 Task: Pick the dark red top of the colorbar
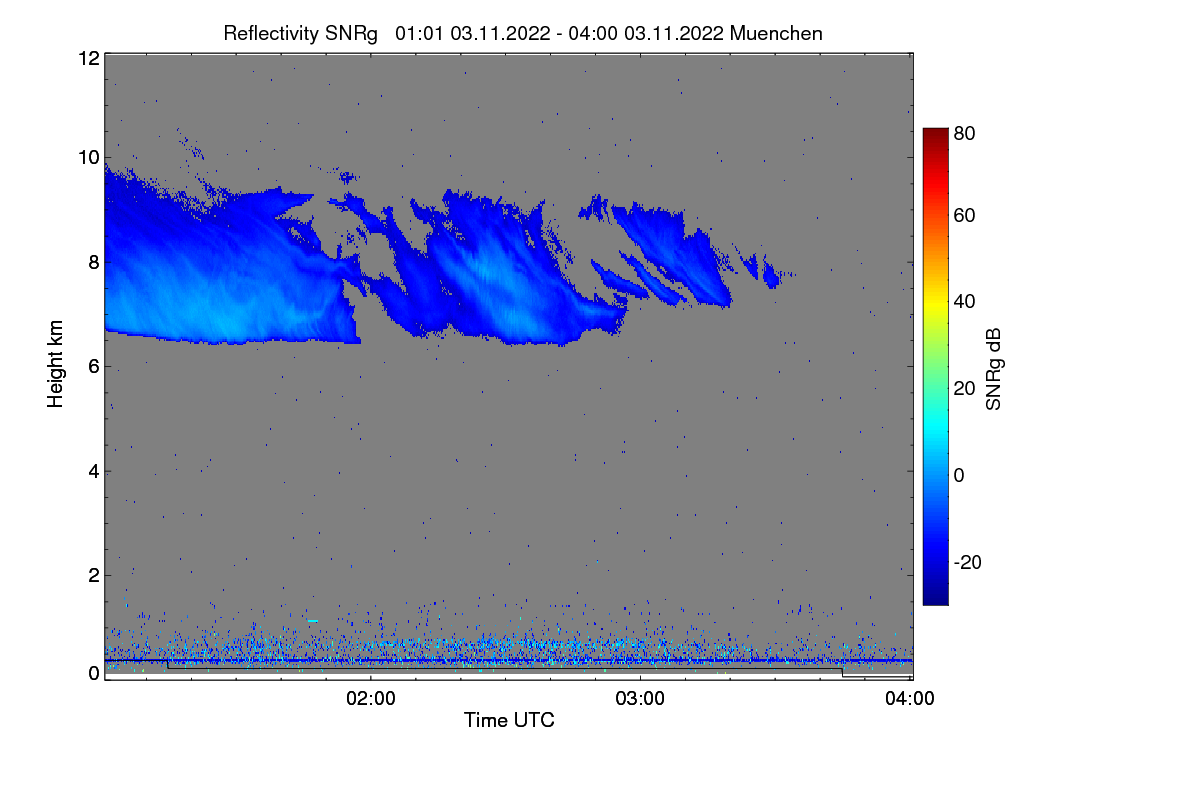(x=935, y=134)
